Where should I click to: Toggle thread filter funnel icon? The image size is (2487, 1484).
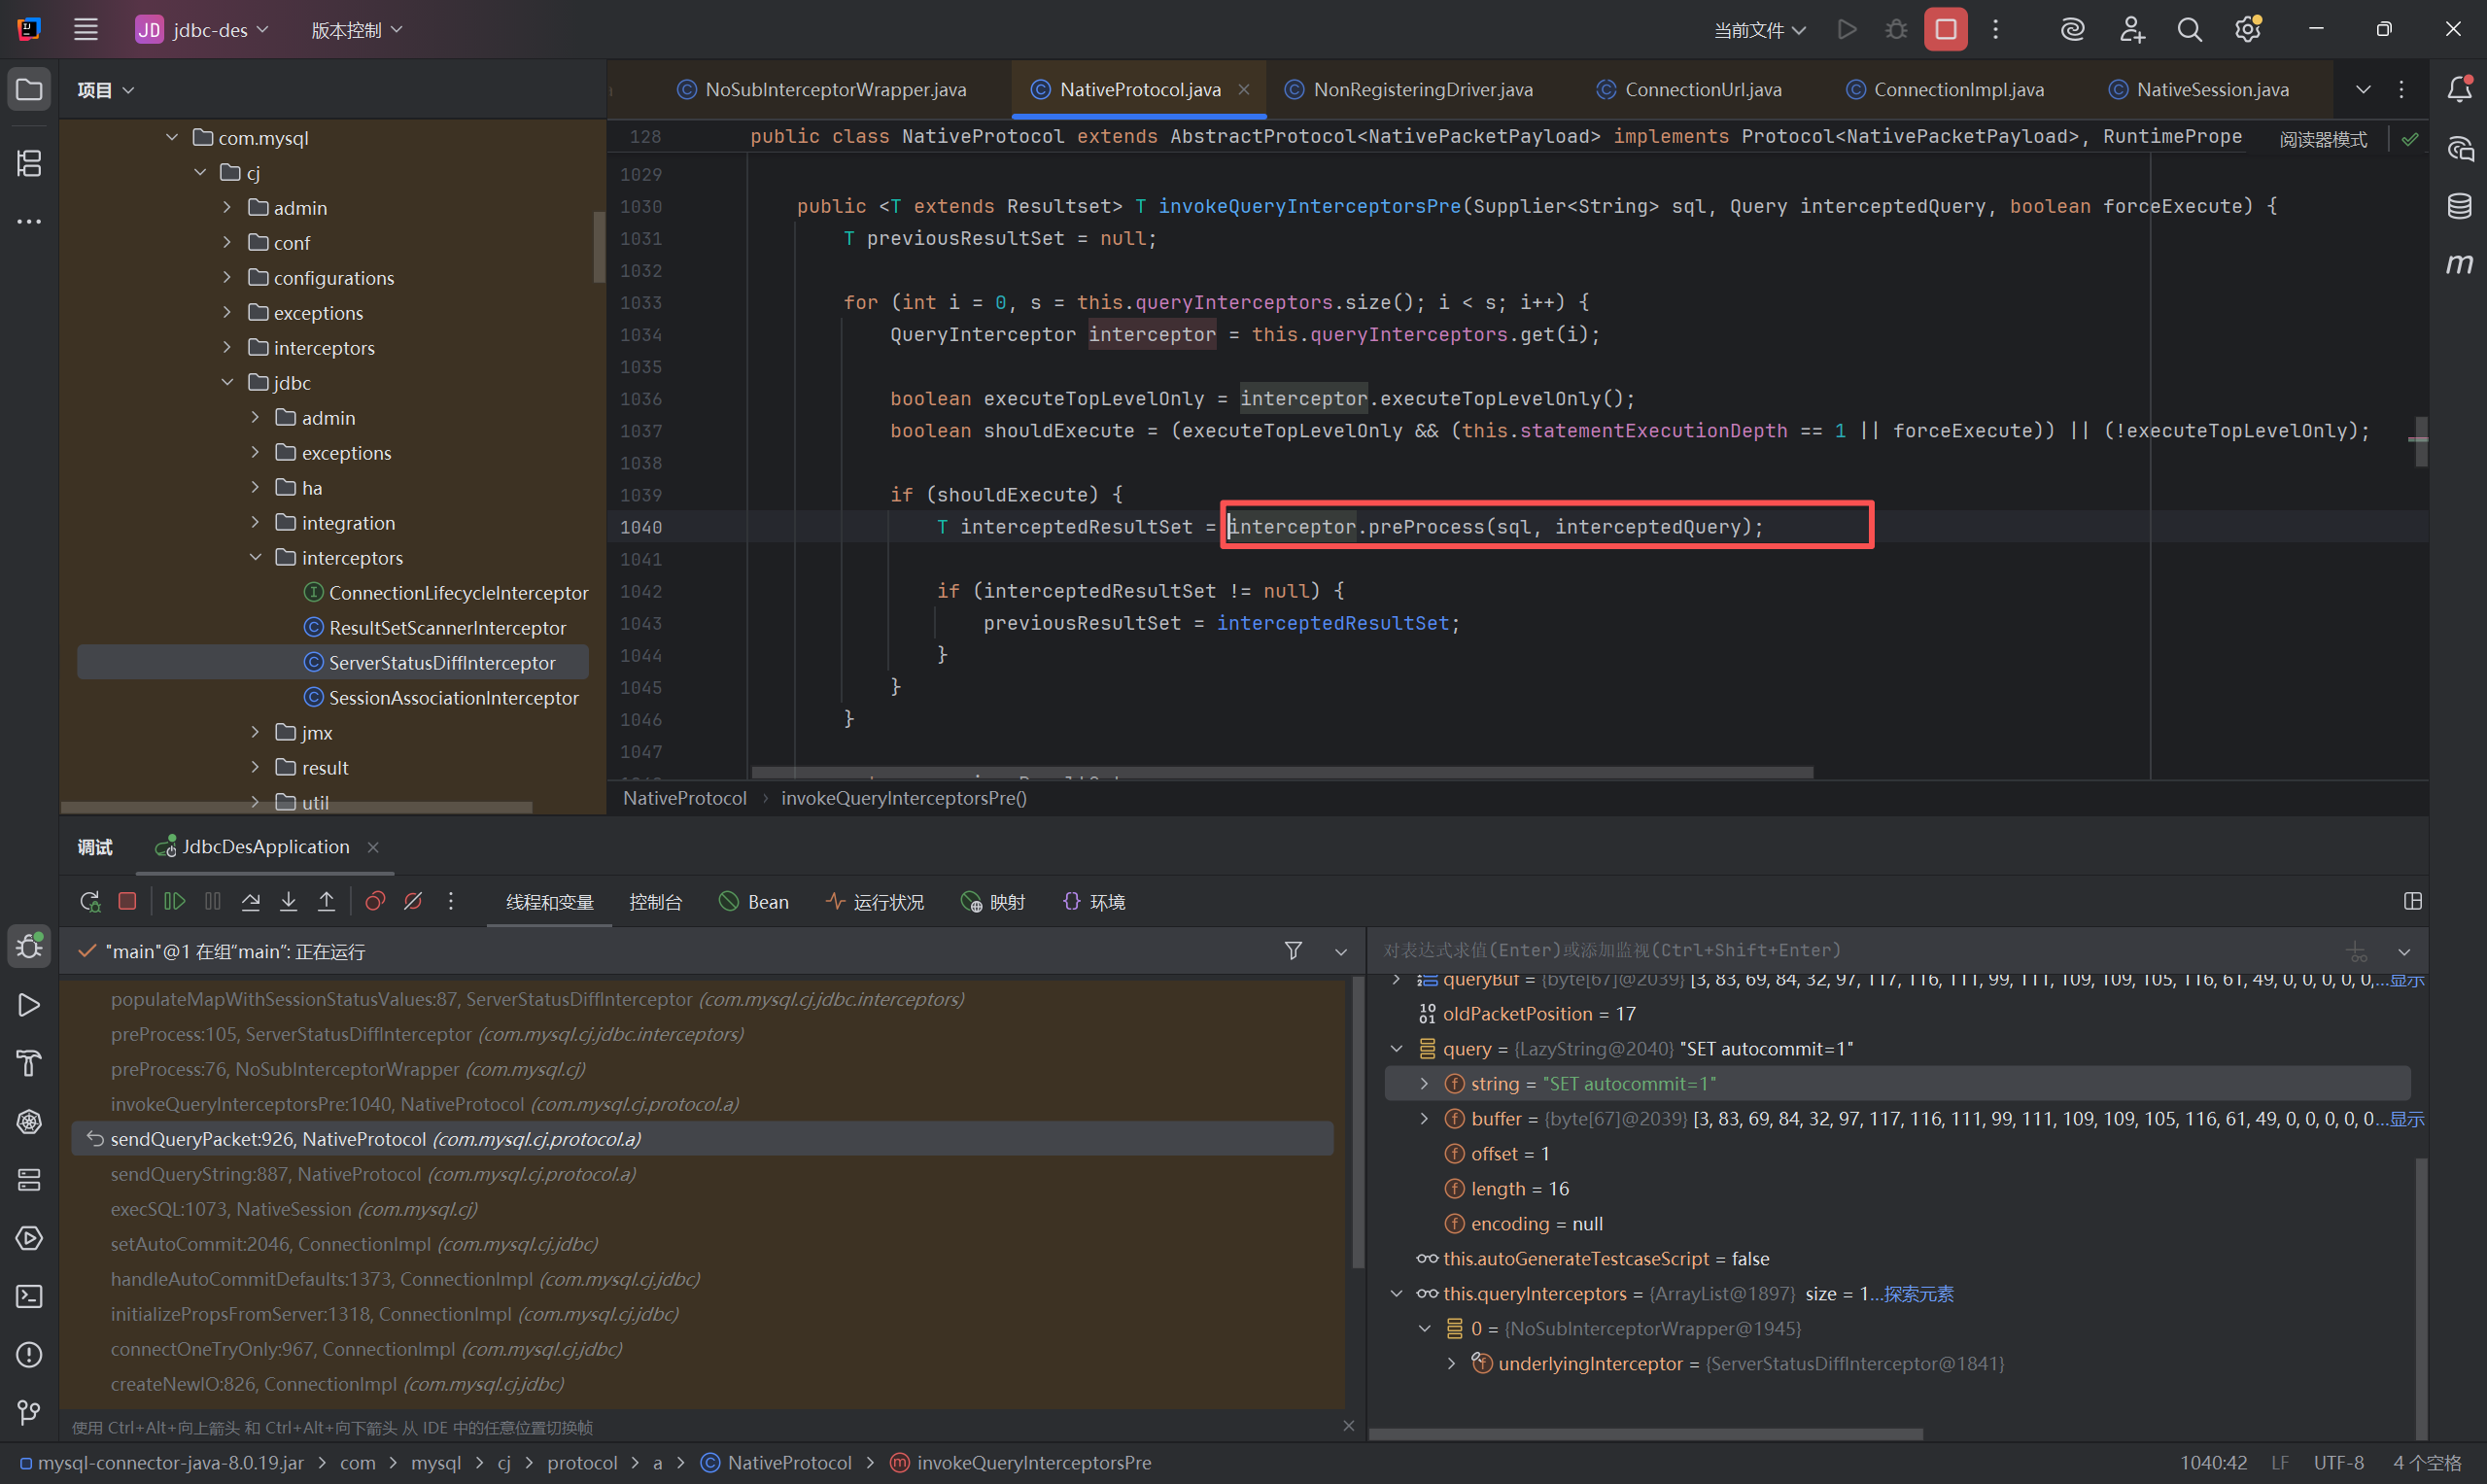1293,951
